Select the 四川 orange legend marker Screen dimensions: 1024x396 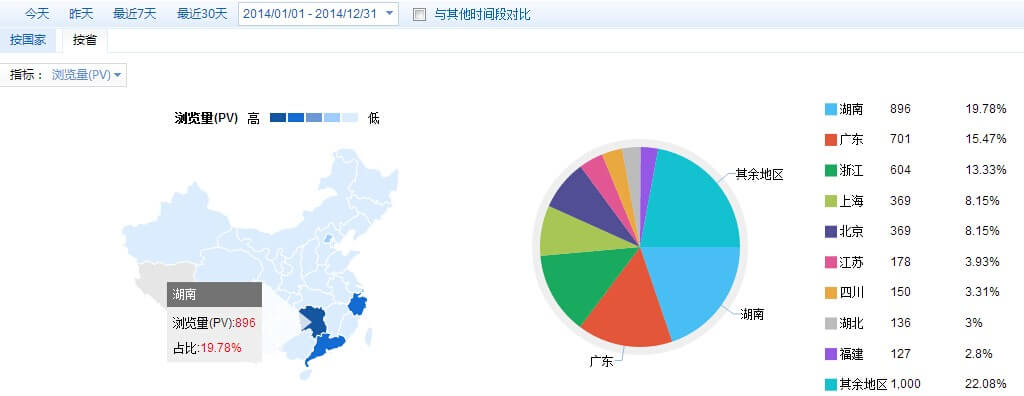pos(831,293)
